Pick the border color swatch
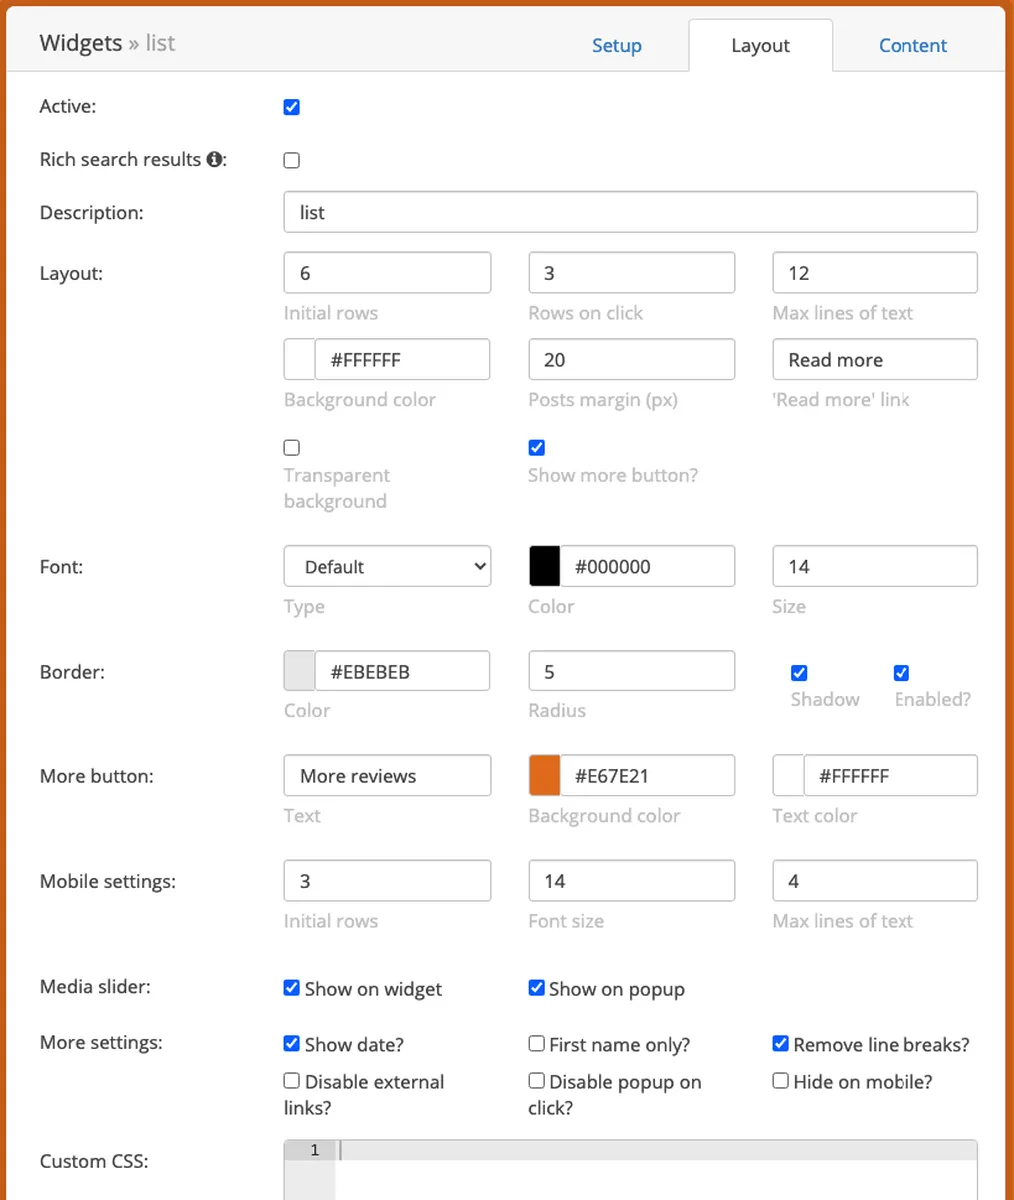The height and width of the screenshot is (1200, 1014). point(300,672)
